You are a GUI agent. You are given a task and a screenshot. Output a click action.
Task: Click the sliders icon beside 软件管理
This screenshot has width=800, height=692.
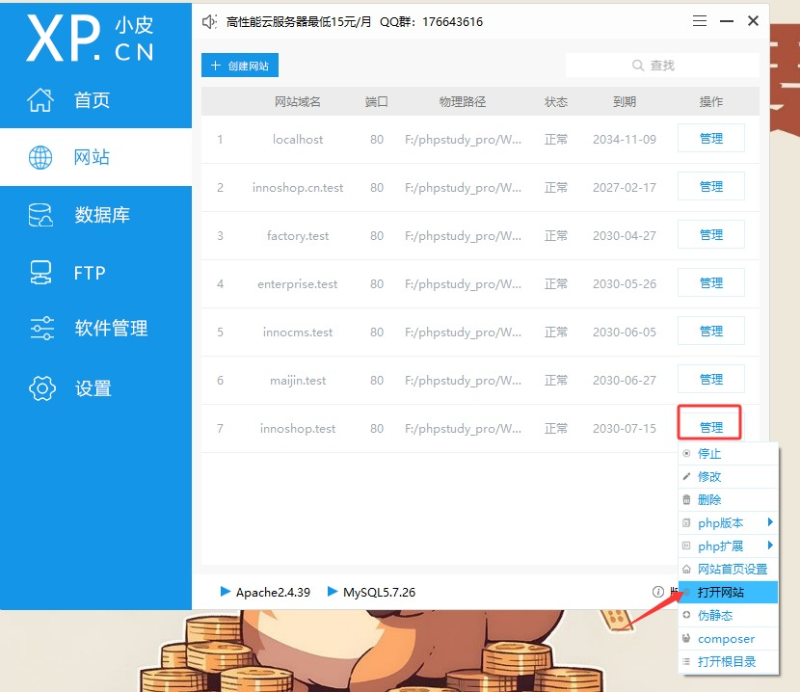click(42, 328)
